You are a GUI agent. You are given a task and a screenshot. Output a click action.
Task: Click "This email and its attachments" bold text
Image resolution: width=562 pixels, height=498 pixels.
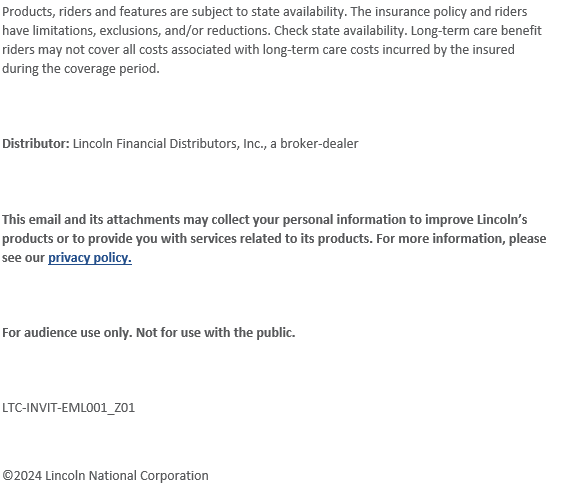[91, 219]
